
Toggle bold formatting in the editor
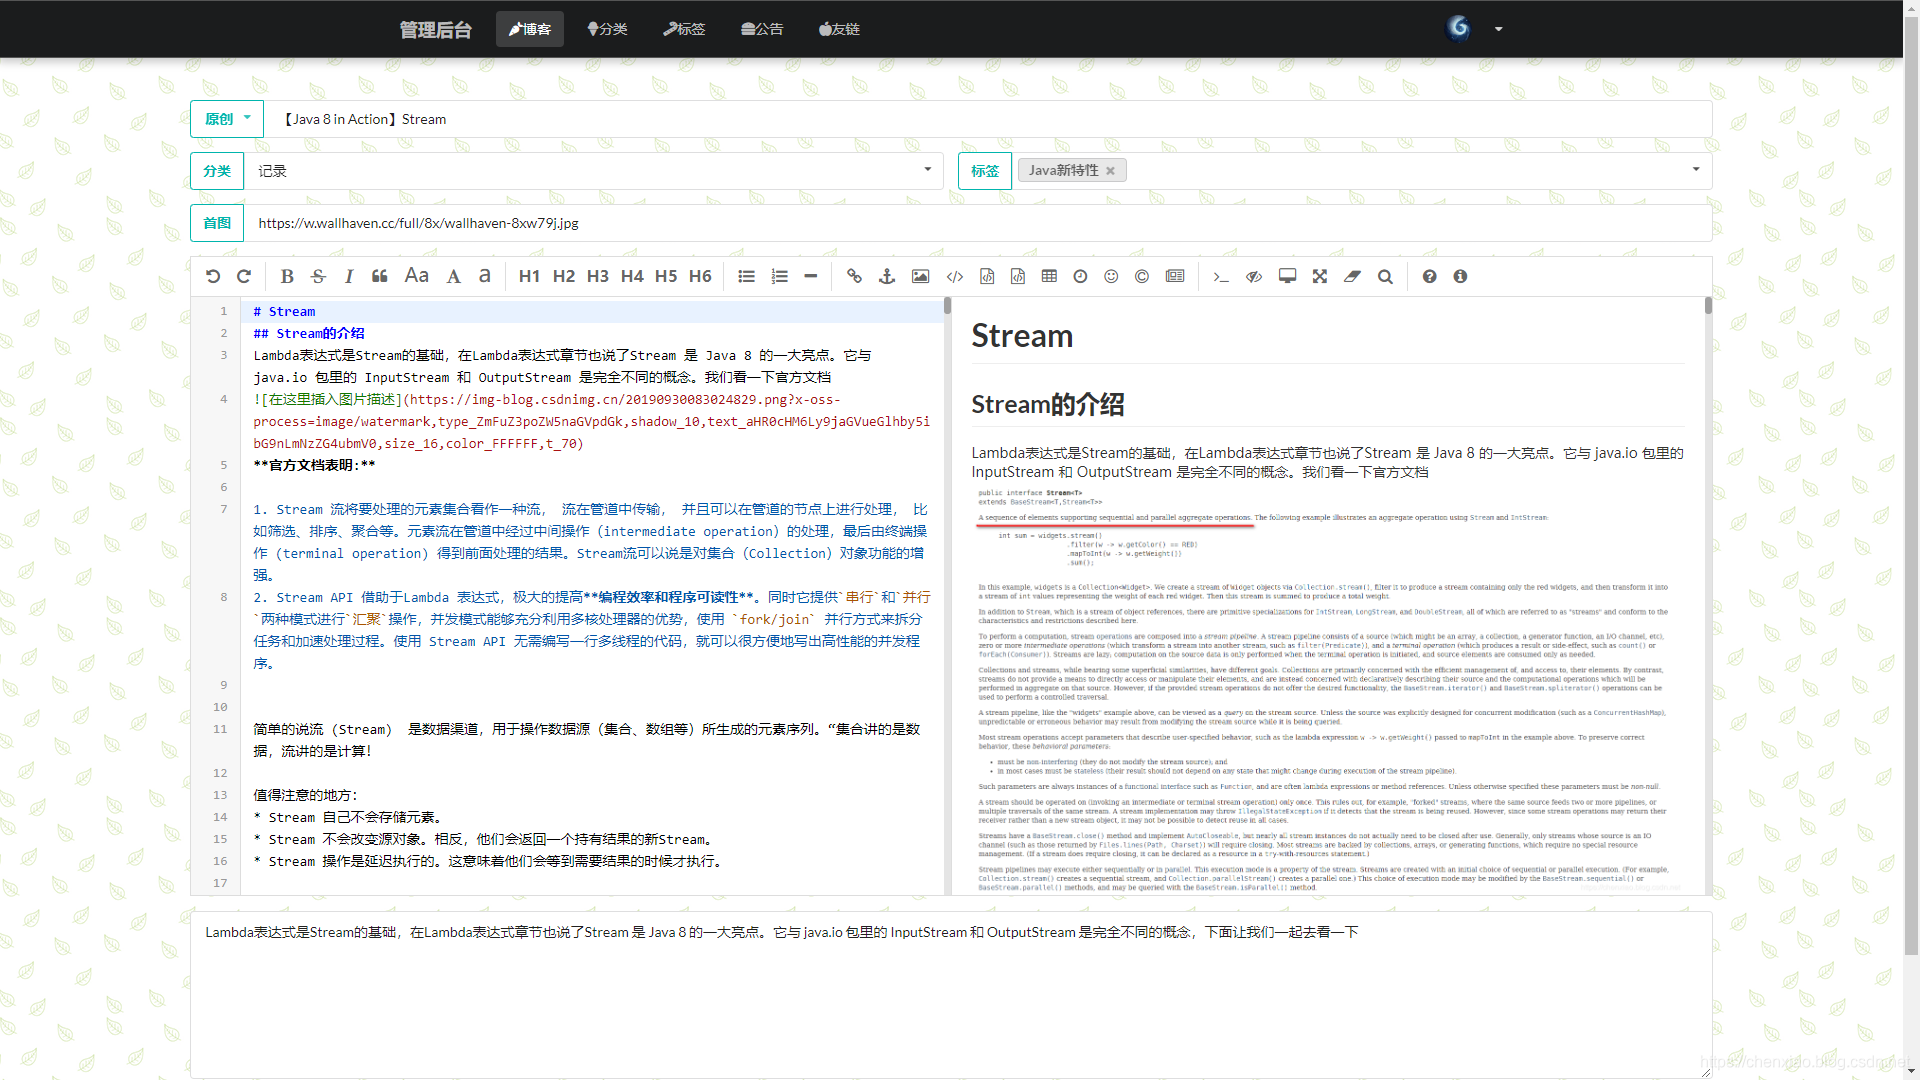[x=287, y=277]
